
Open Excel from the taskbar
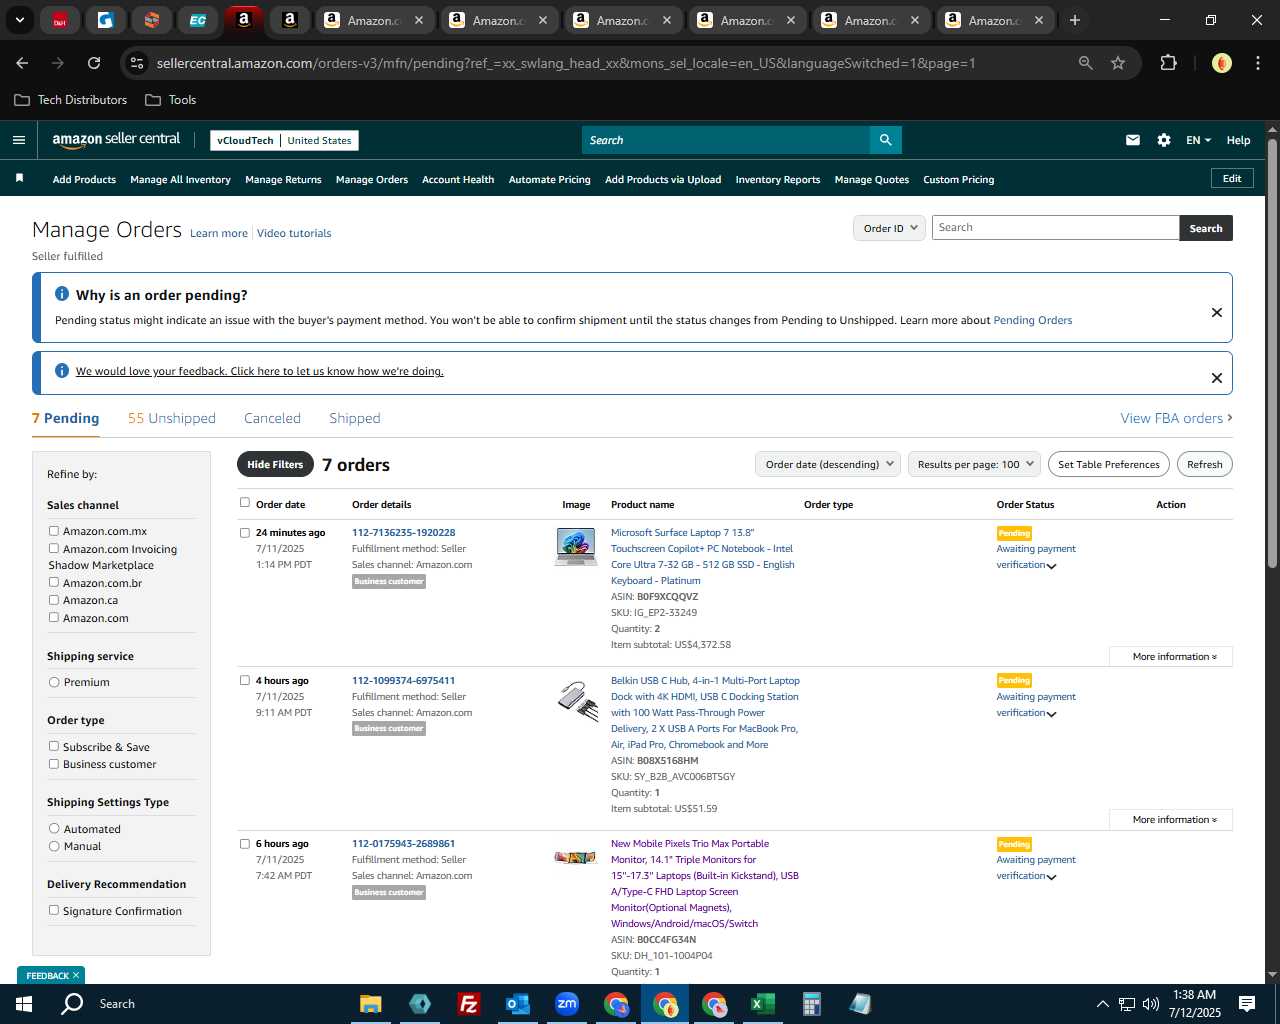pyautogui.click(x=762, y=1004)
